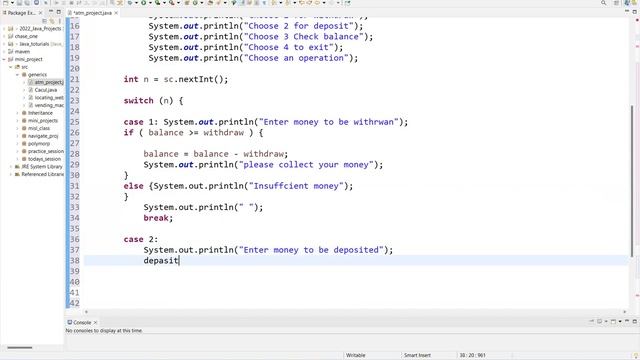
Task: Minimize the editor area icon
Action: [x=627, y=12]
